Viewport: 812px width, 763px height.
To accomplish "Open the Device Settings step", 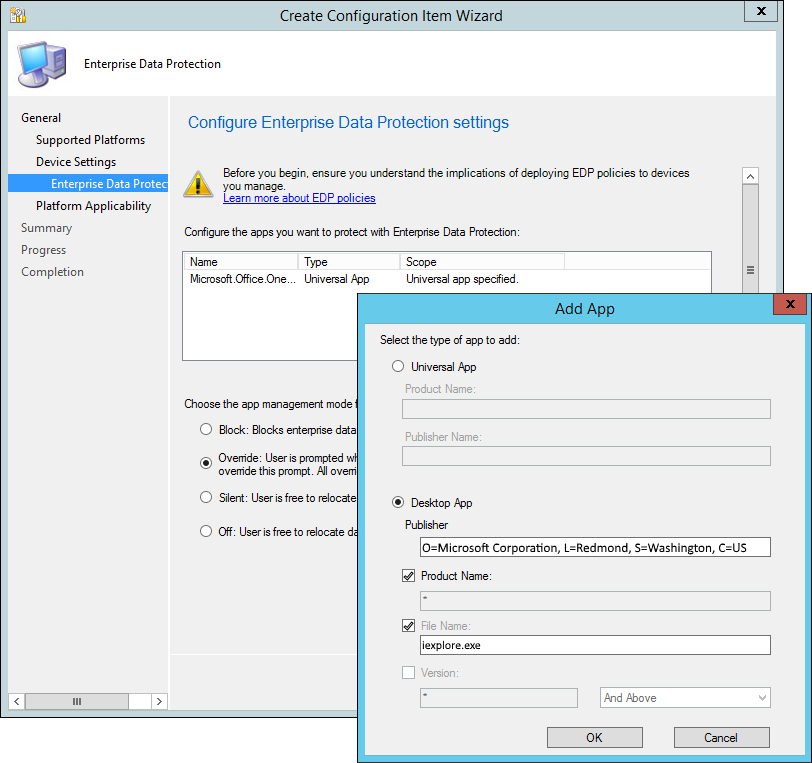I will (76, 162).
